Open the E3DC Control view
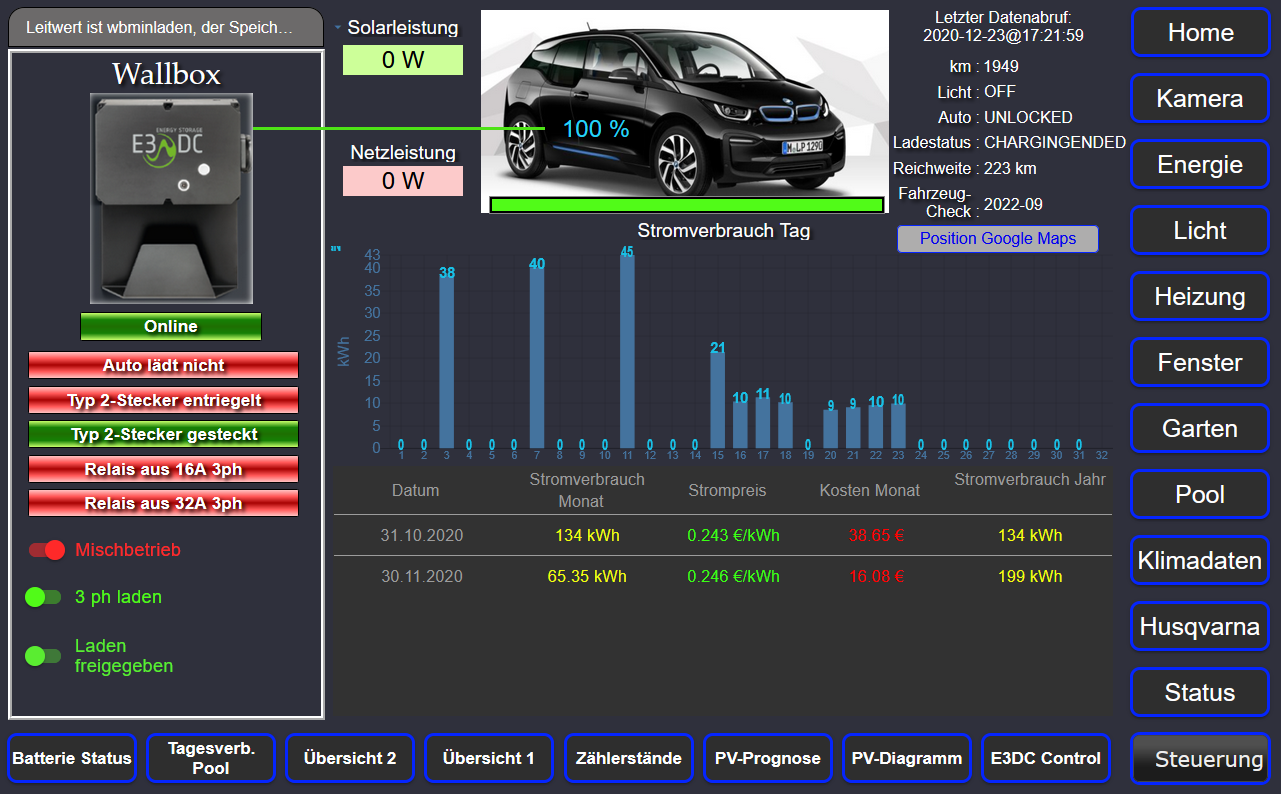Viewport: 1281px width, 794px height. [1045, 758]
